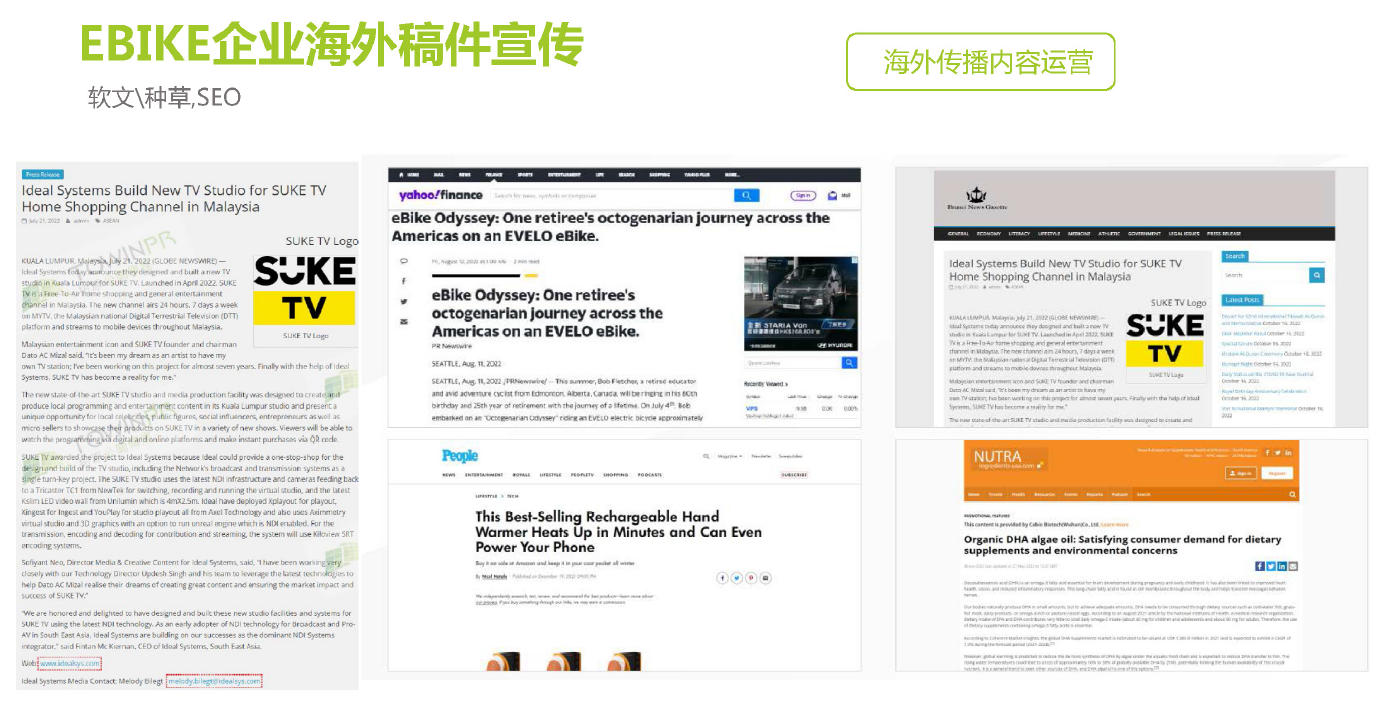Share Yahoo article via Facebook icon
This screenshot has width=1378, height=702.
click(x=404, y=282)
